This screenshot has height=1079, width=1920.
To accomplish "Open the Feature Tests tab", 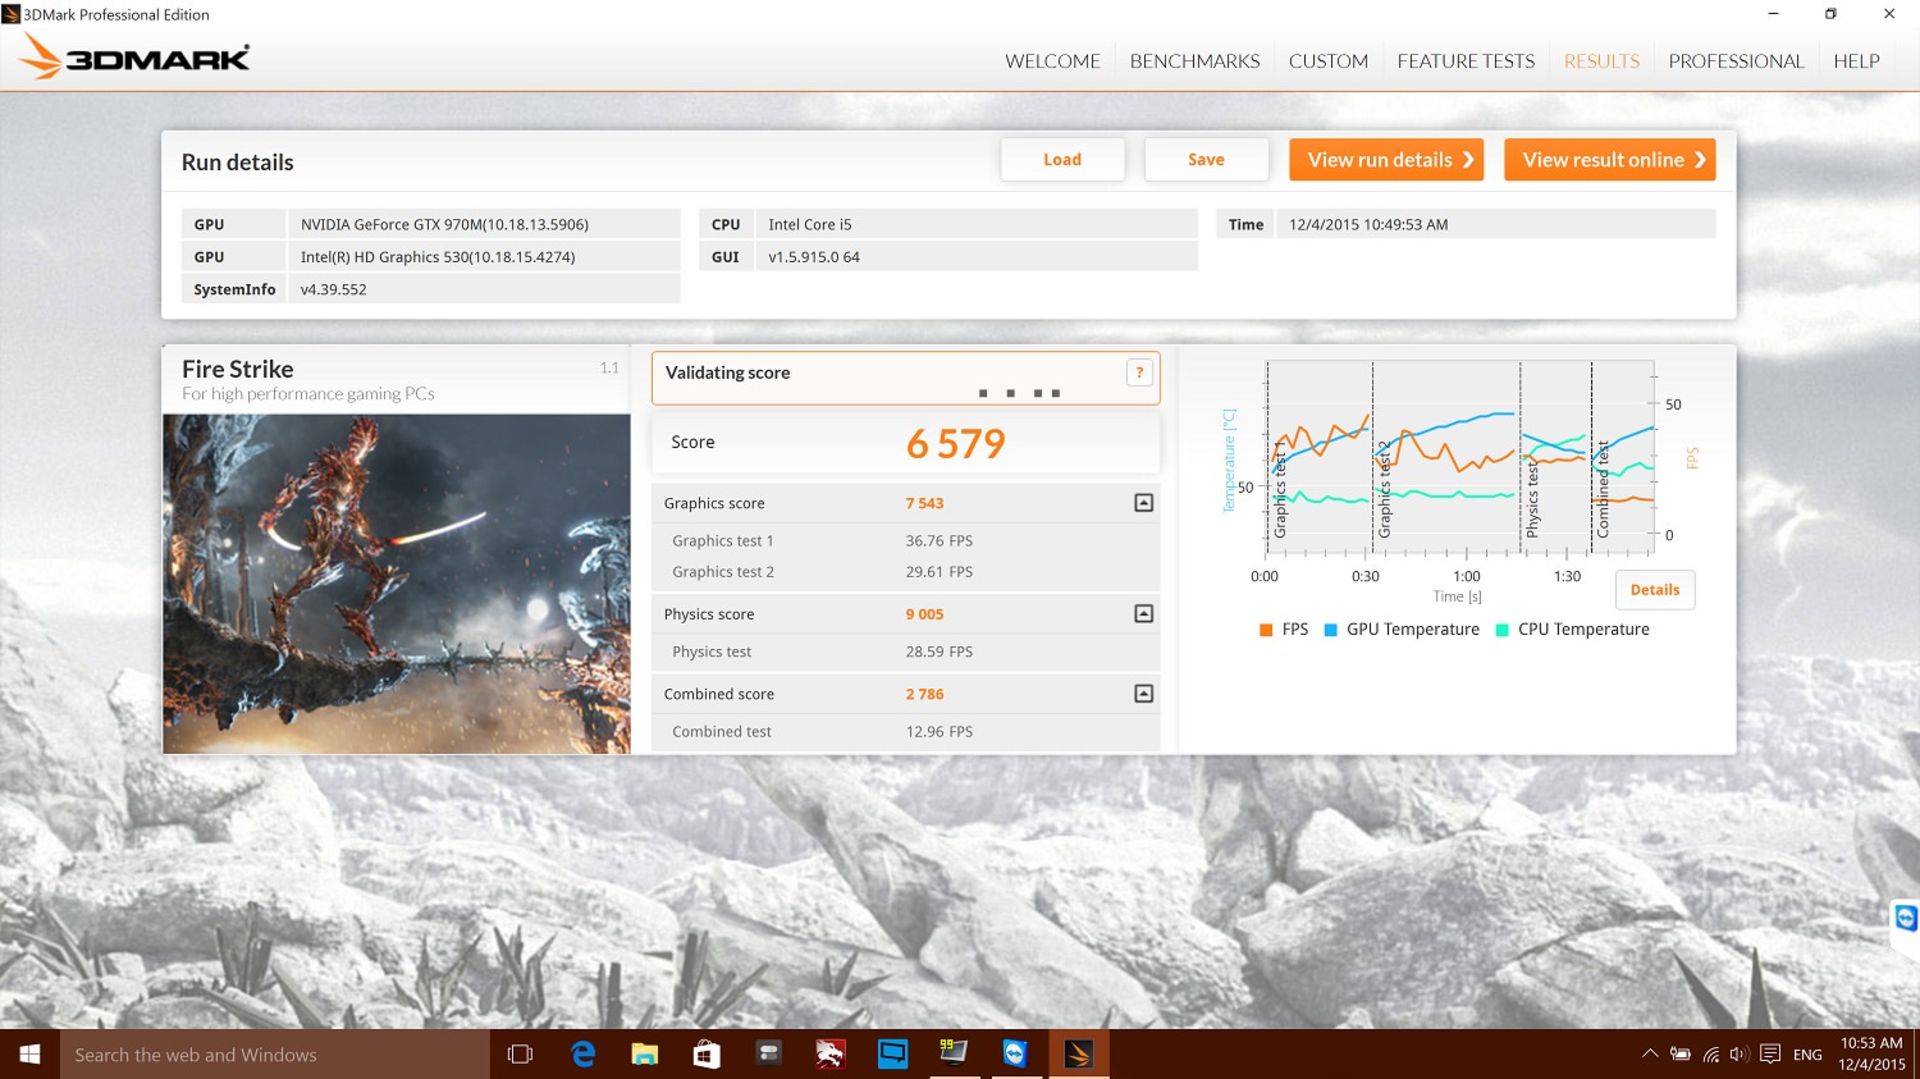I will [1465, 61].
